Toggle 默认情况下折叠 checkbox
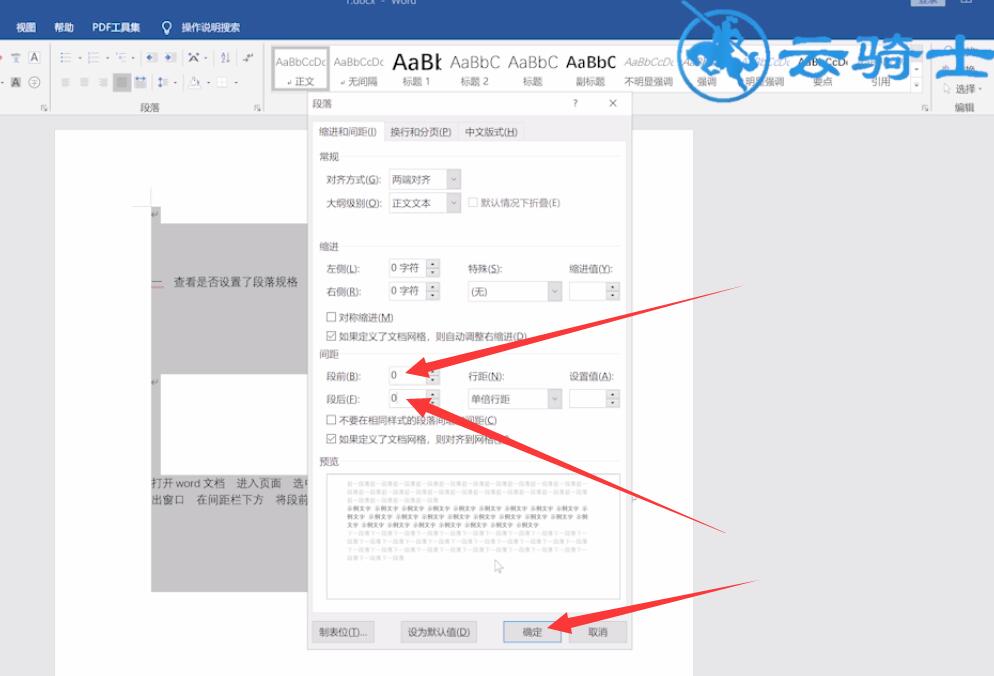This screenshot has width=994, height=676. 472,202
